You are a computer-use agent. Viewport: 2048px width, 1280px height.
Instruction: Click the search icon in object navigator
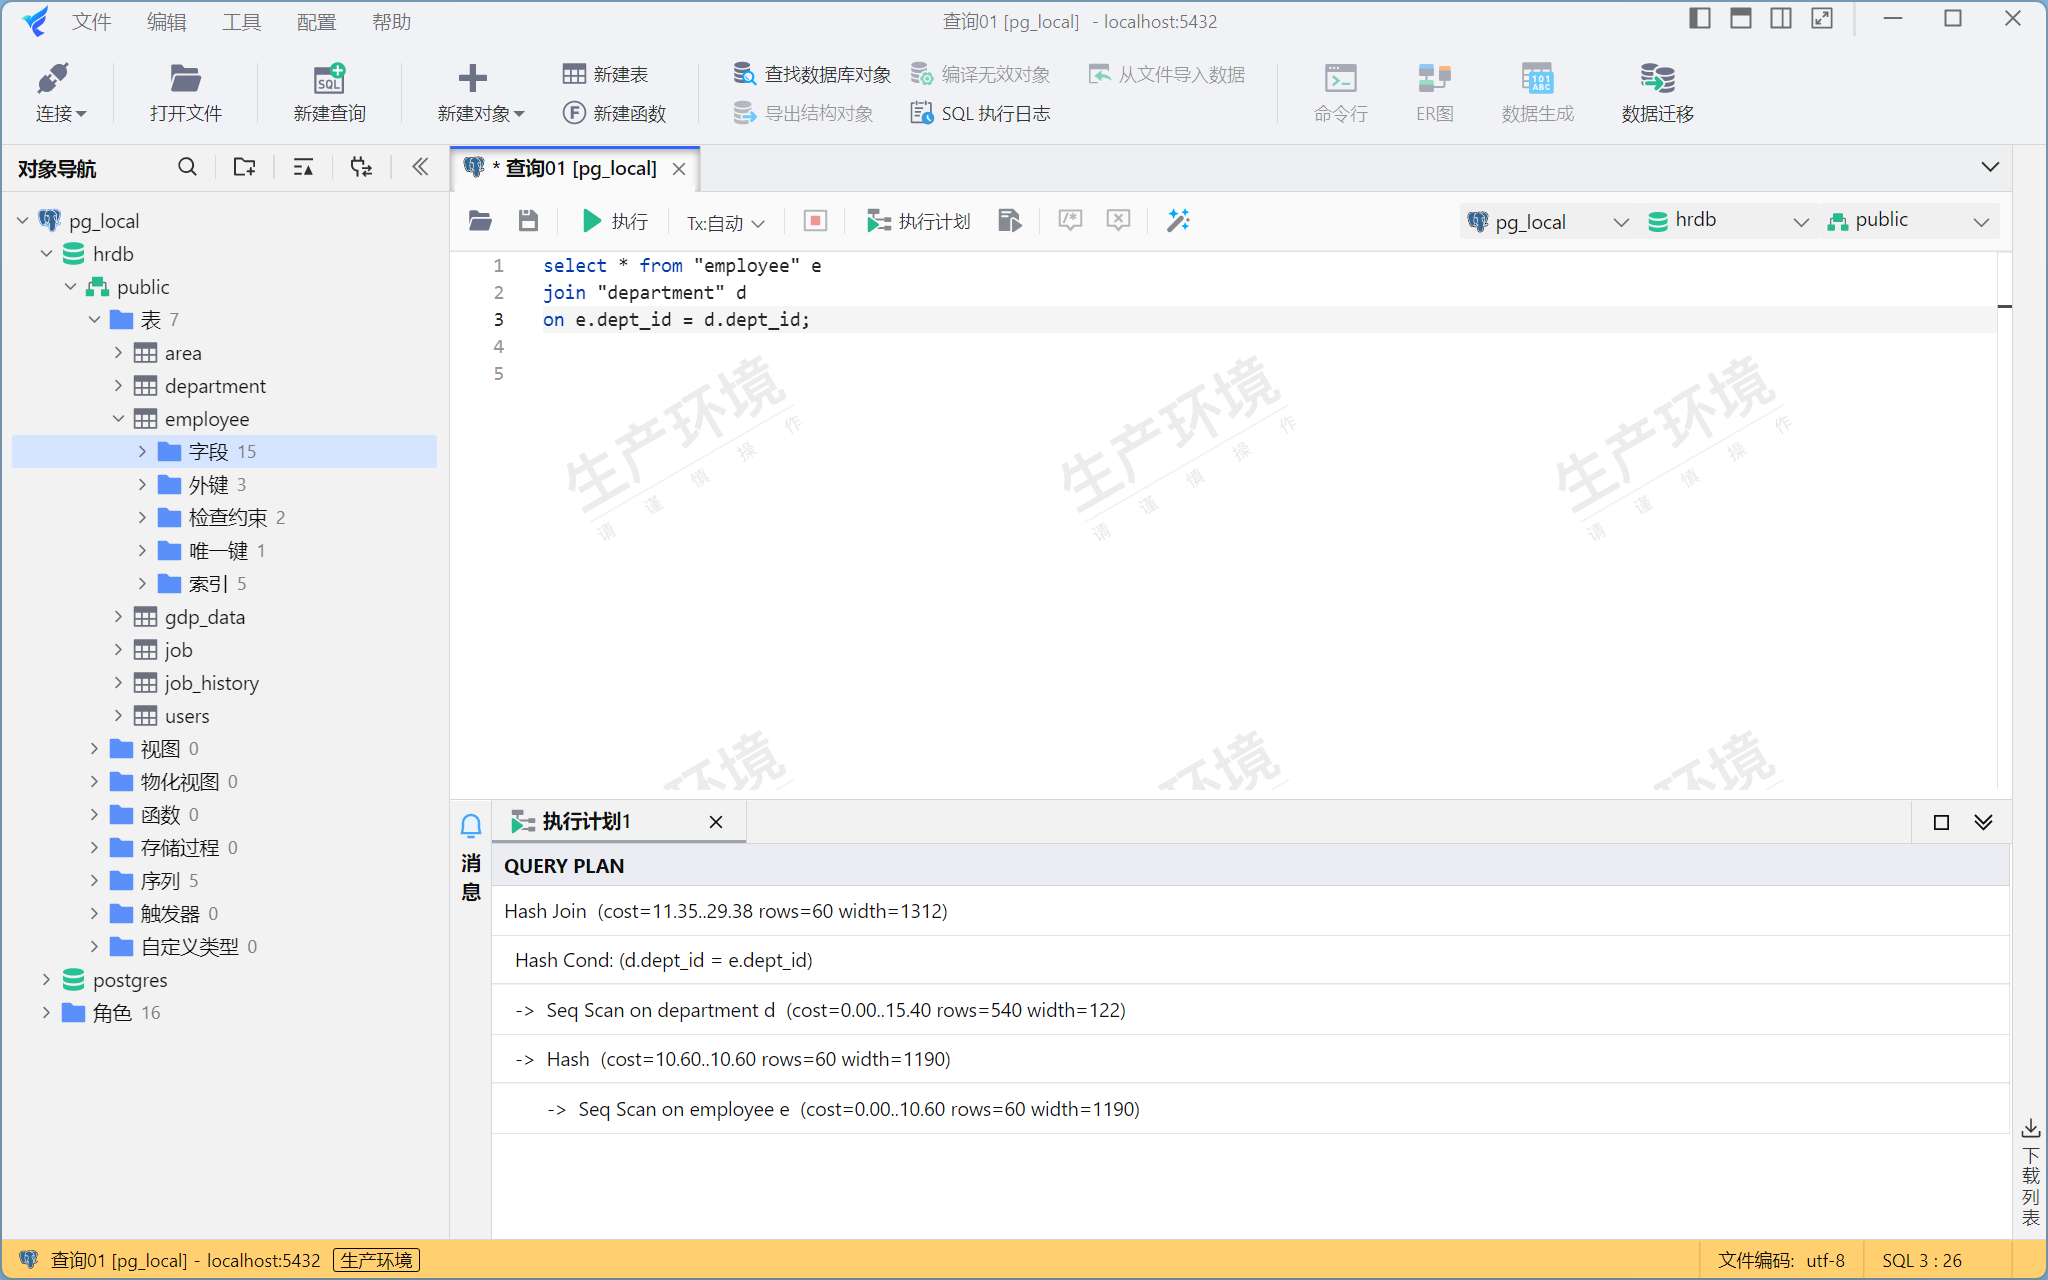[187, 167]
